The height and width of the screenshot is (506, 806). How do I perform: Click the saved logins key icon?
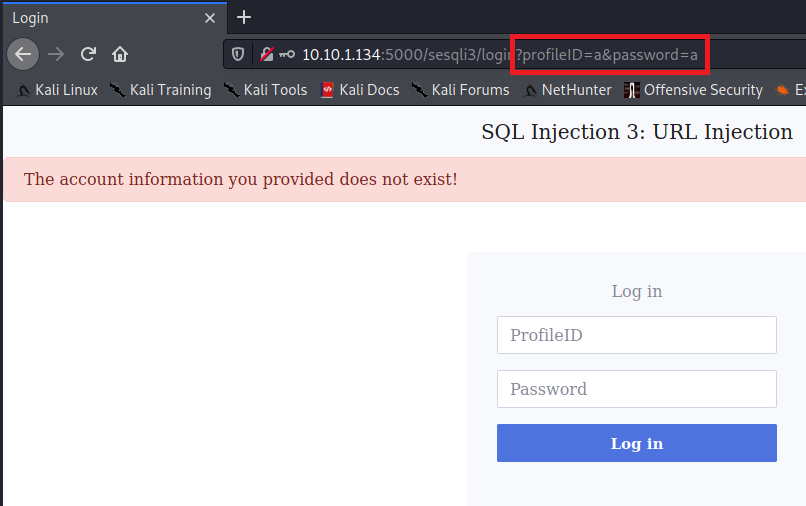click(x=286, y=54)
